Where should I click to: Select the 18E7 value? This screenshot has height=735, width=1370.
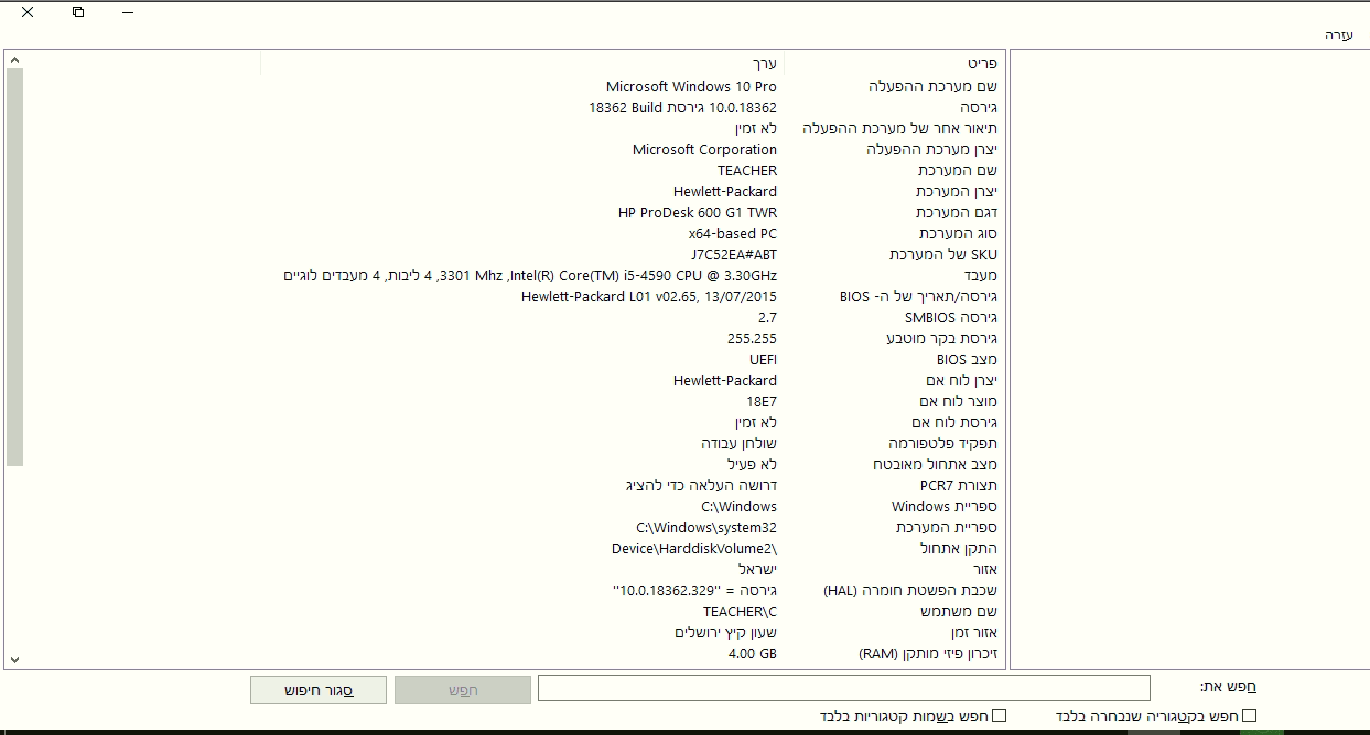coord(762,402)
